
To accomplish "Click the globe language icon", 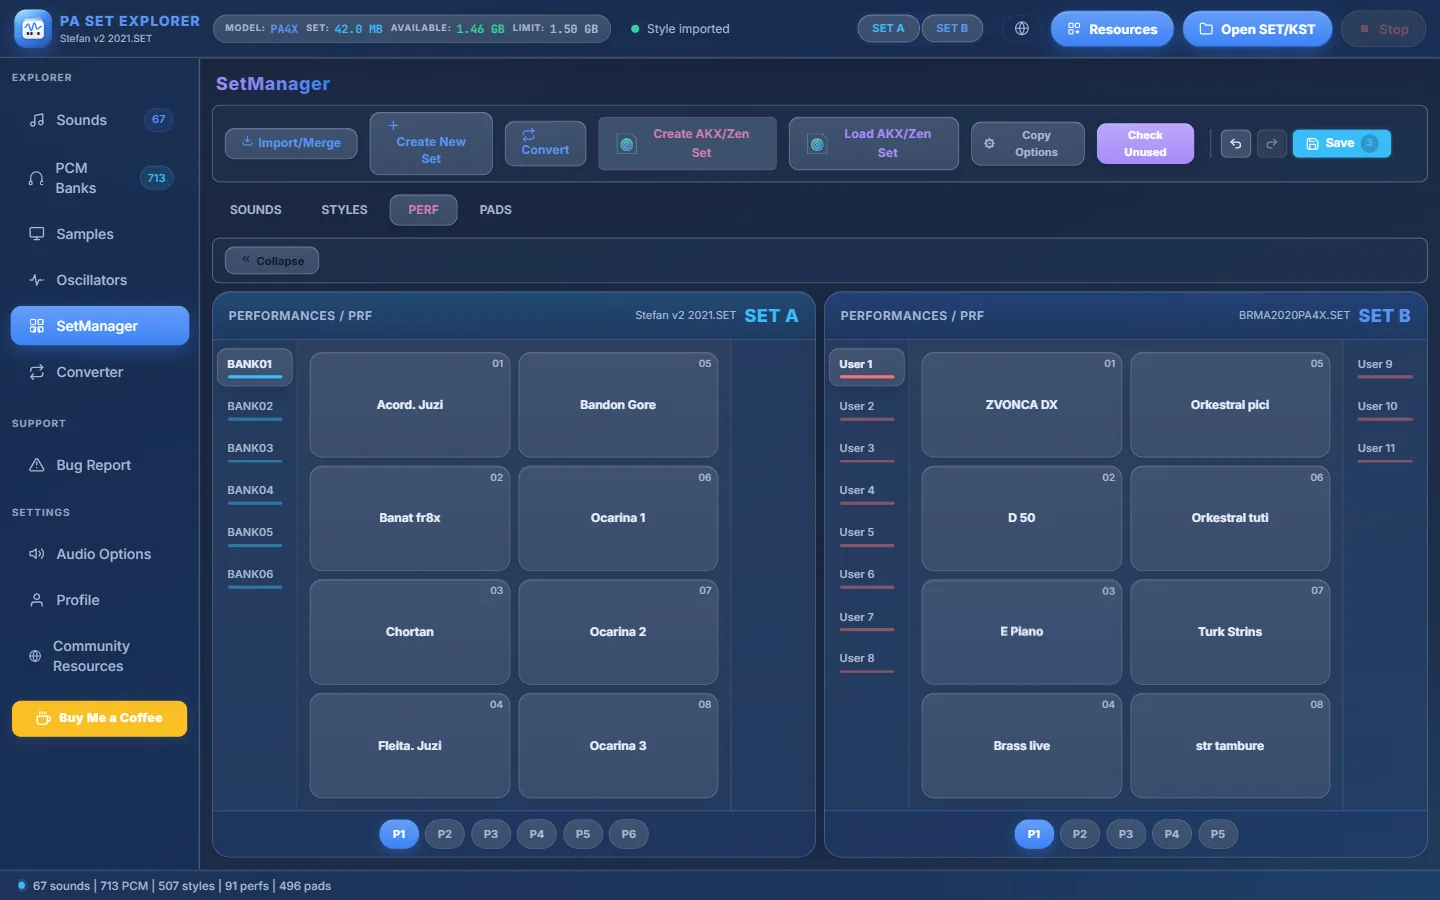I will tap(1022, 29).
